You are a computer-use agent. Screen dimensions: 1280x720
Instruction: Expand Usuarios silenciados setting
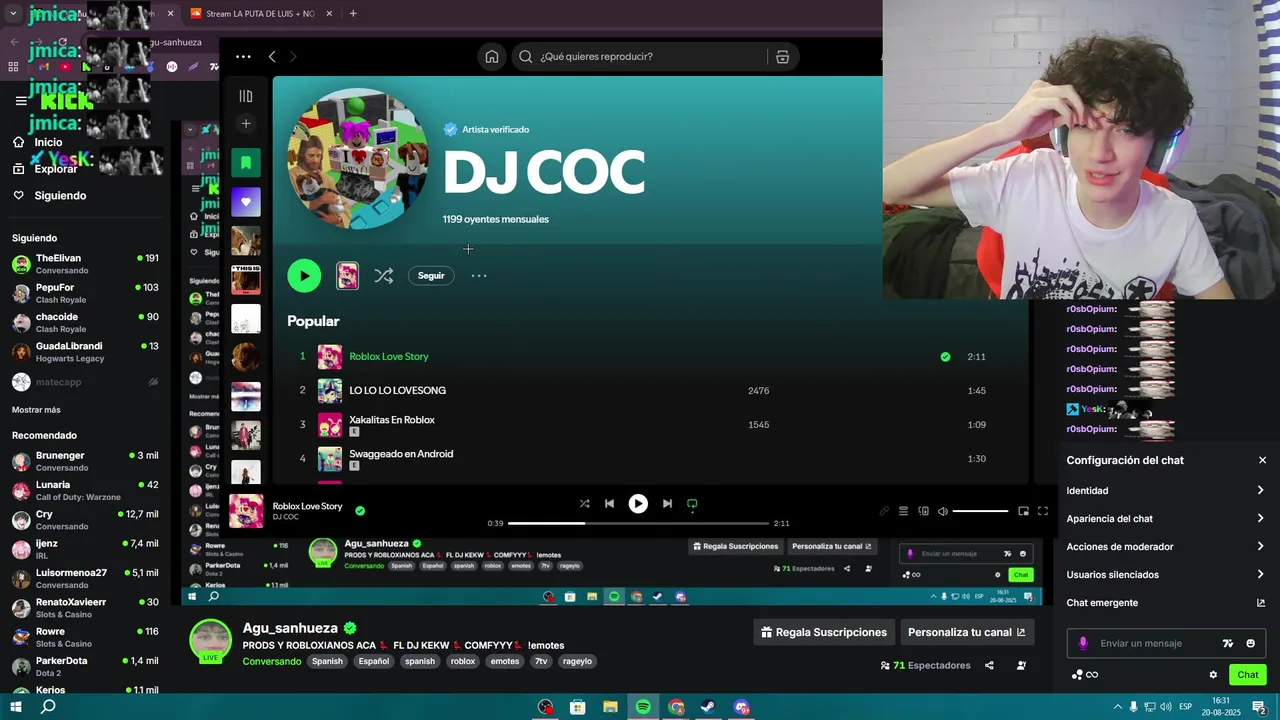[1166, 575]
